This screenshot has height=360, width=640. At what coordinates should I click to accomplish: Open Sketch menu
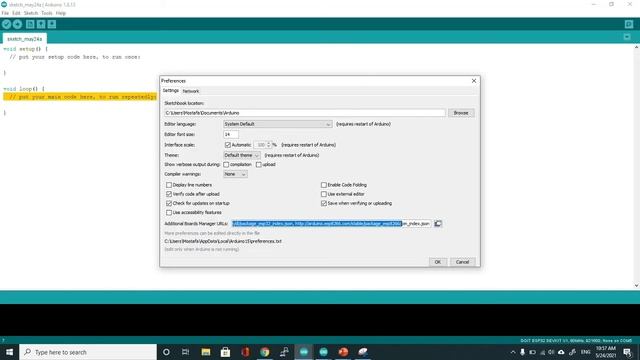click(x=31, y=13)
